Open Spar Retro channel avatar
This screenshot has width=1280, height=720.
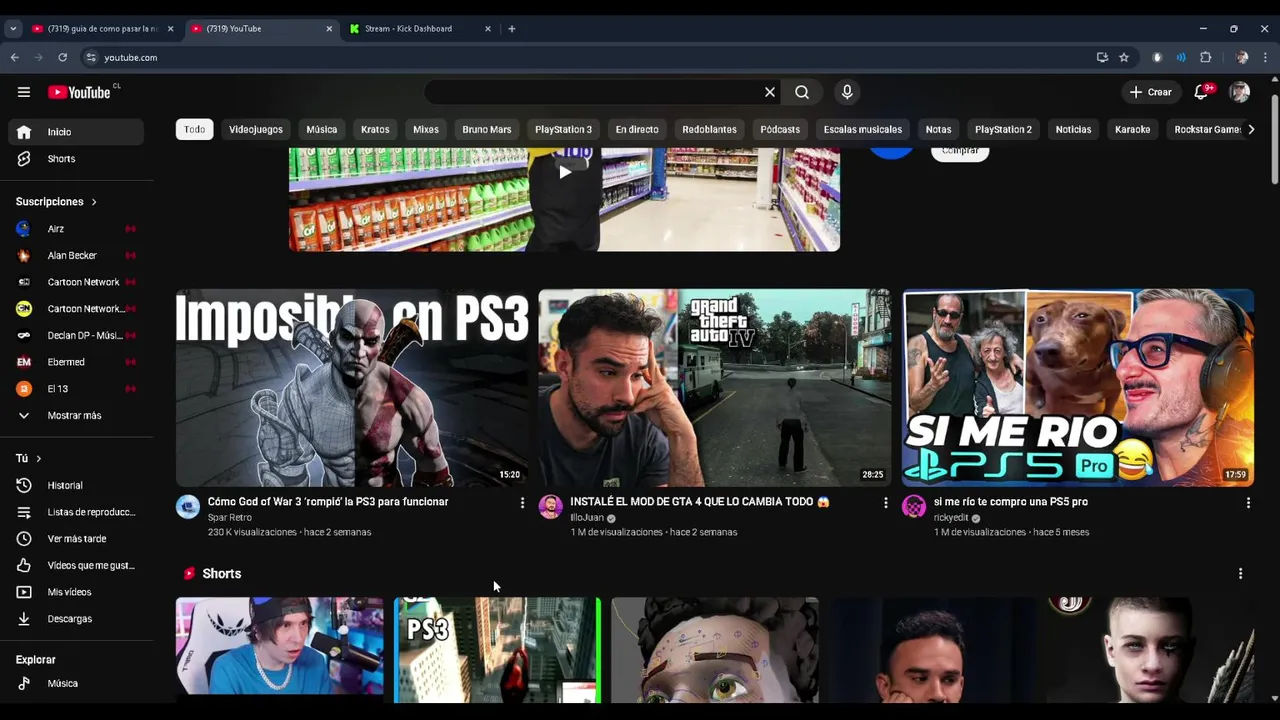pyautogui.click(x=188, y=507)
